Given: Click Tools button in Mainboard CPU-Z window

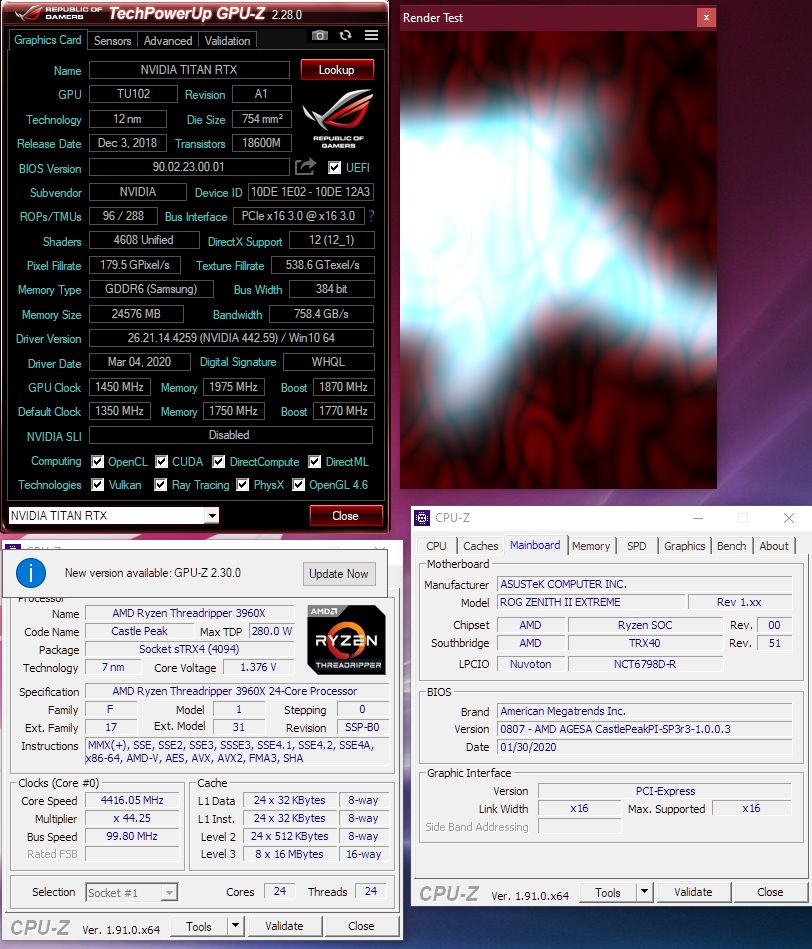Looking at the screenshot, I should click(607, 892).
